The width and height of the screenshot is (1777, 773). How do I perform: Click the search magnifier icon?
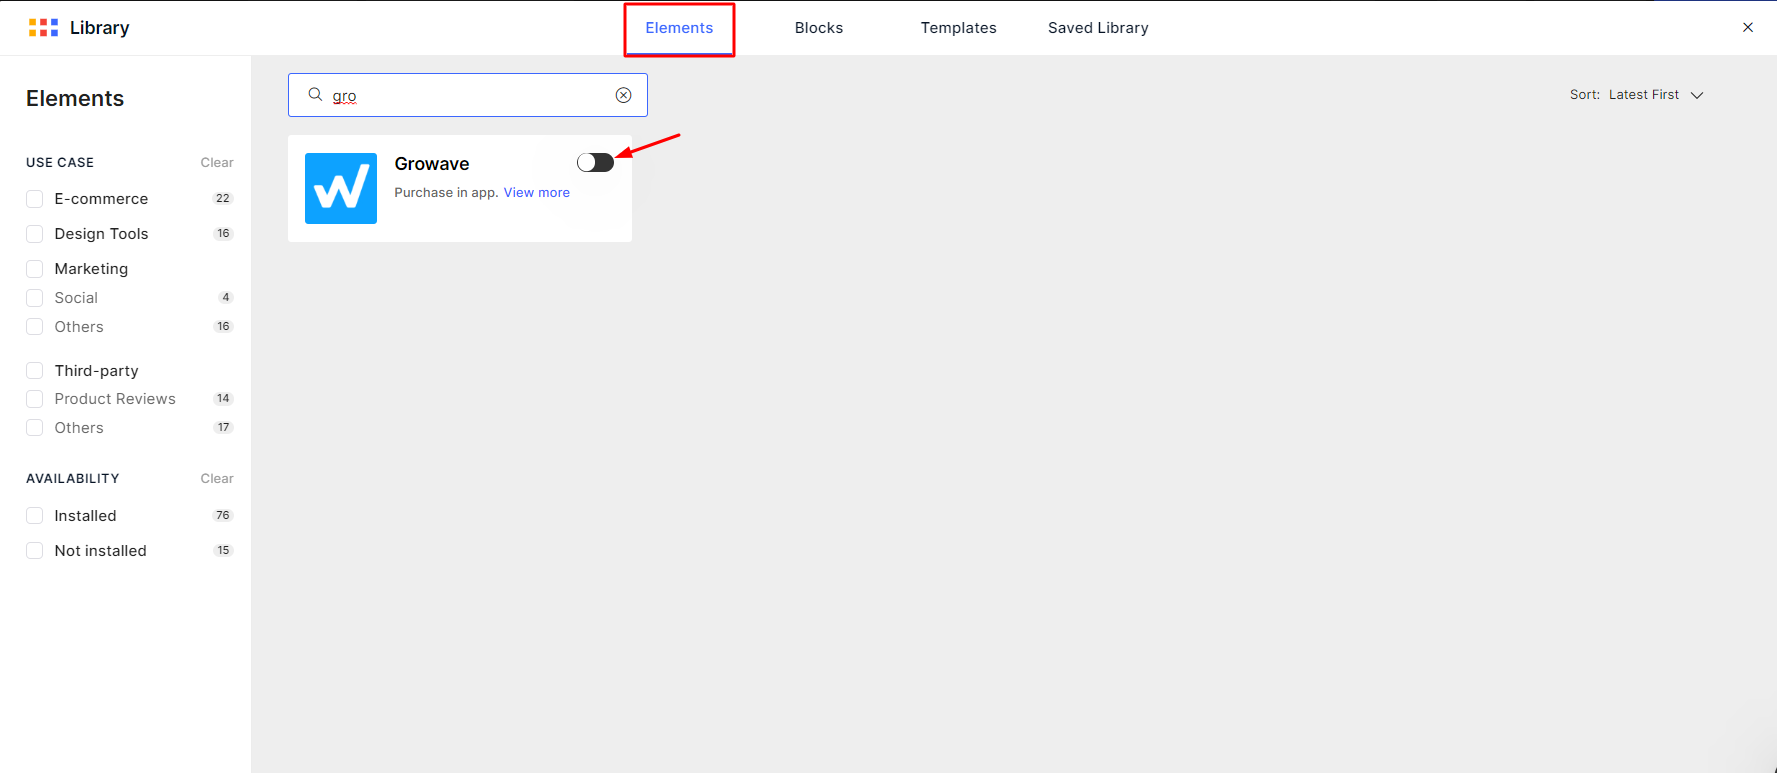pyautogui.click(x=315, y=95)
